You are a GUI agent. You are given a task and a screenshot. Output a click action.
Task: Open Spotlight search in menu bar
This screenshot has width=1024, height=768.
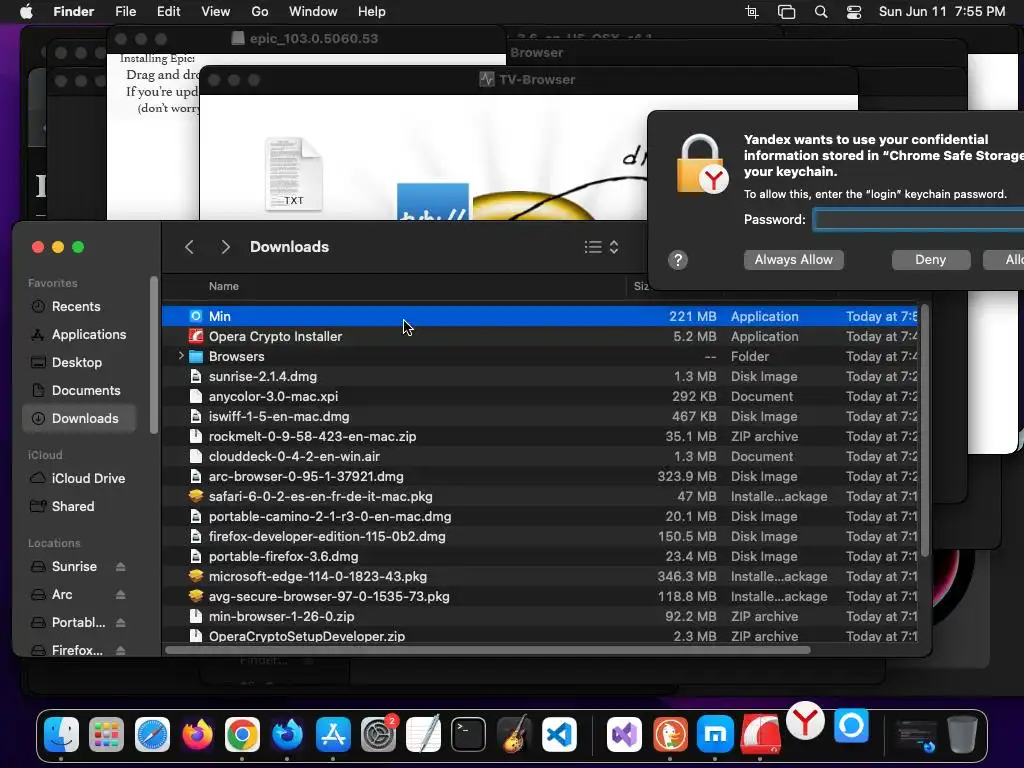pyautogui.click(x=821, y=12)
